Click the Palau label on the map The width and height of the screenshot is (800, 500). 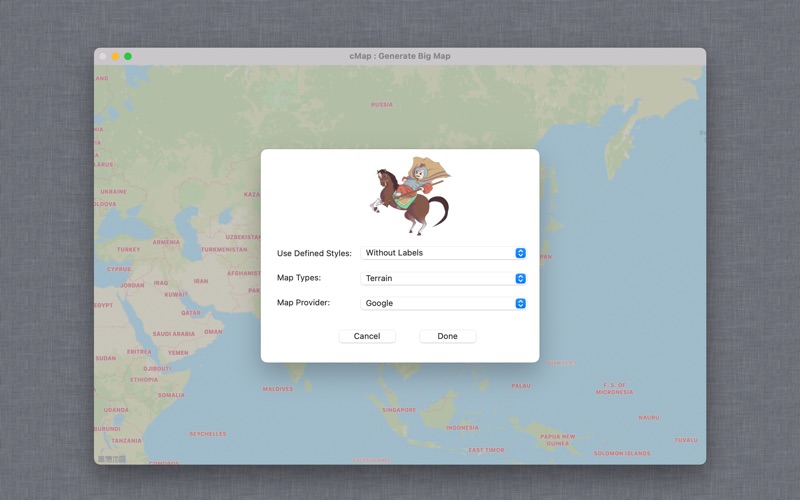[x=521, y=386]
